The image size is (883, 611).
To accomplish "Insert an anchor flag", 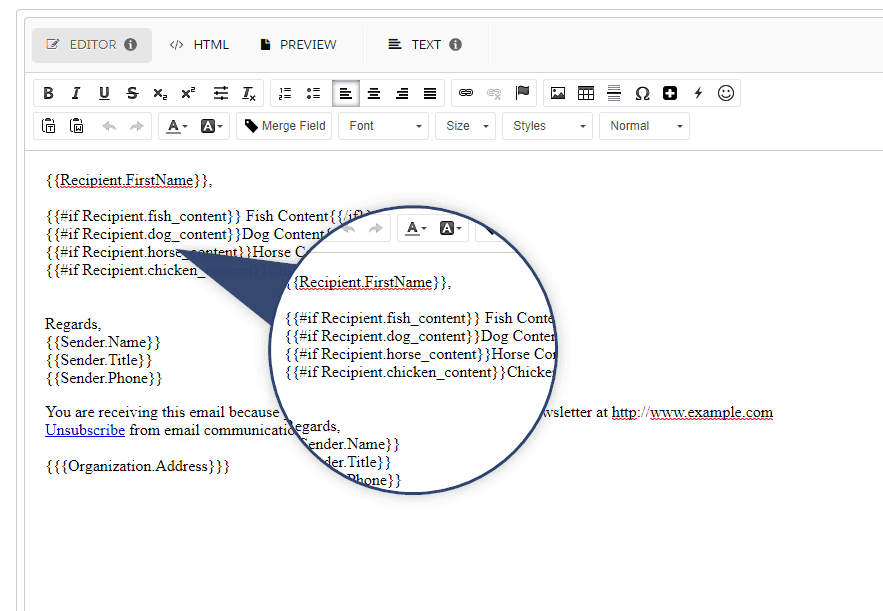I will pos(522,93).
